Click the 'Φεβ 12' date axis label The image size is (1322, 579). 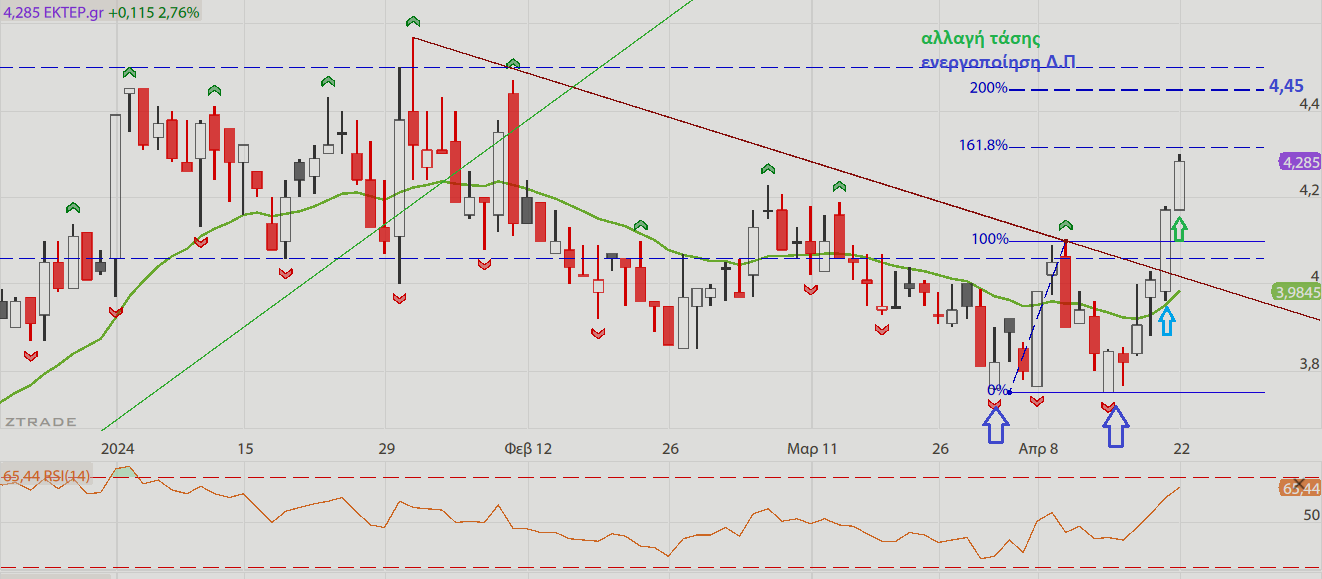click(528, 449)
